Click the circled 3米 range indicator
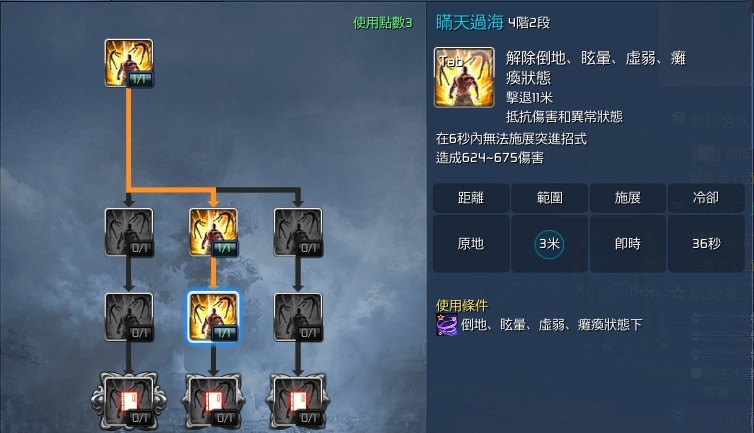This screenshot has height=433, width=754. coord(549,244)
